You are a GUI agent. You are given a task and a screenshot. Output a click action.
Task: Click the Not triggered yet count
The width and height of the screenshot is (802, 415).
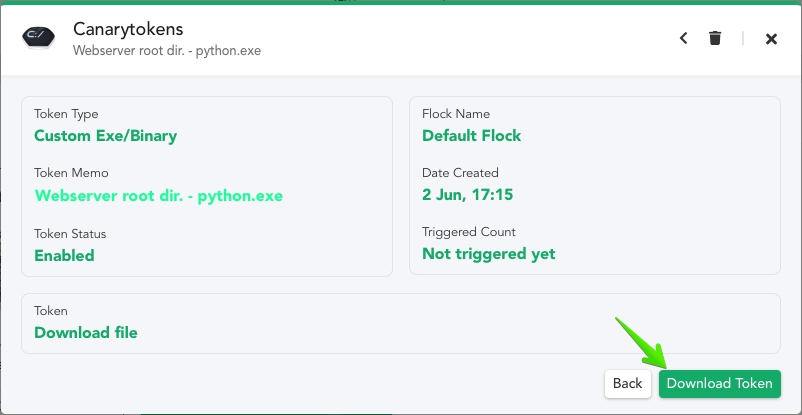tap(489, 253)
